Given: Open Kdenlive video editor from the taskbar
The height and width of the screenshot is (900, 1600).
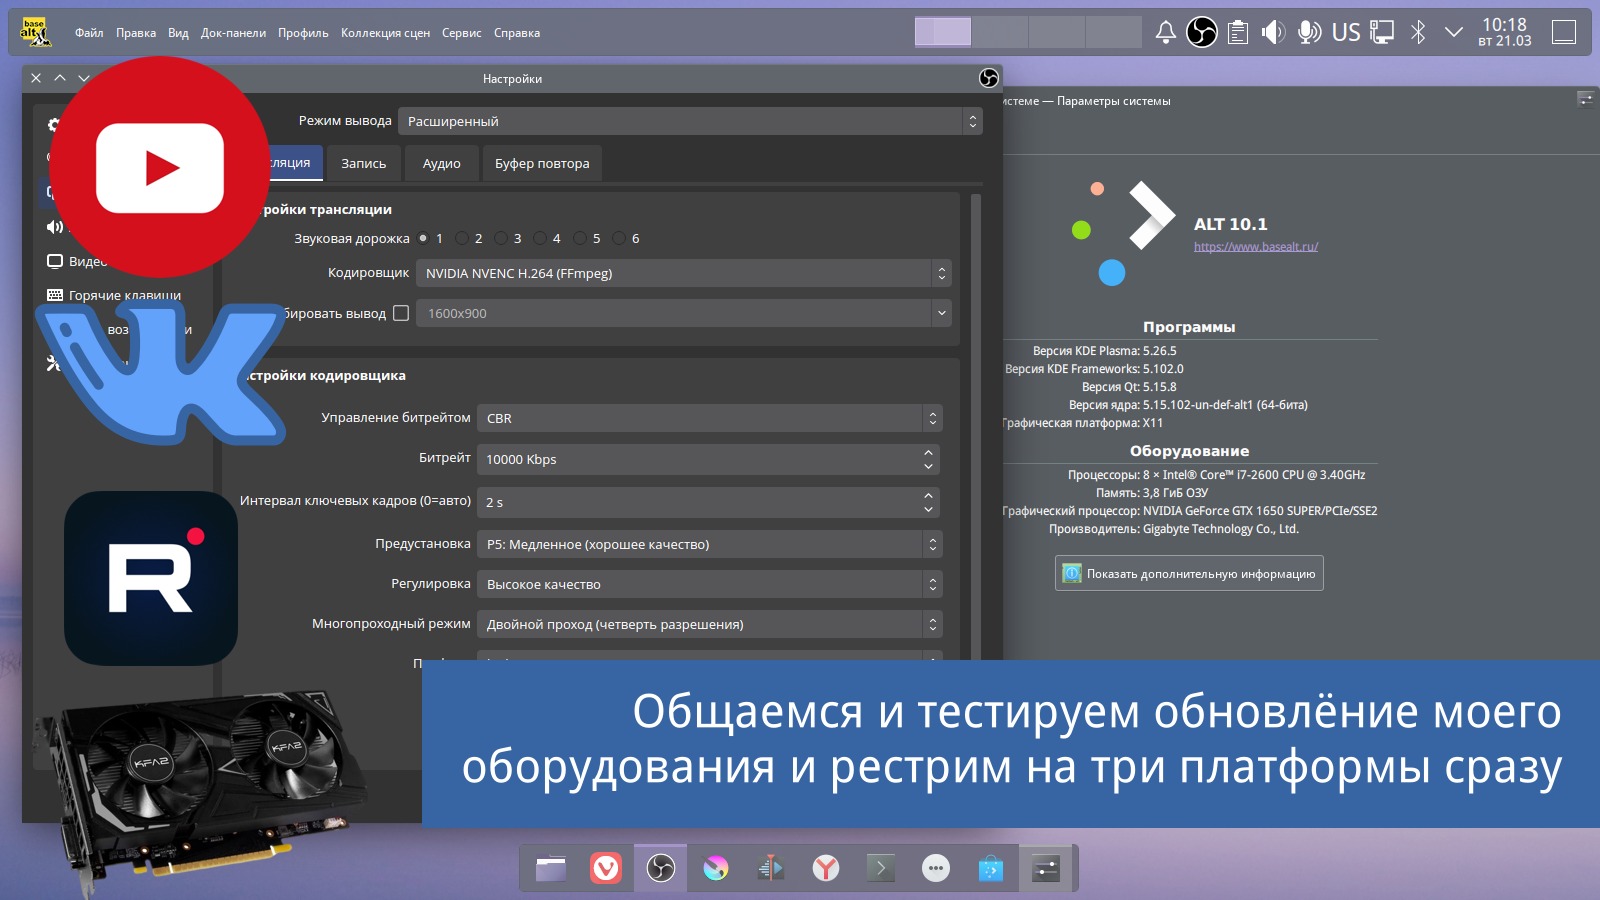Looking at the screenshot, I should point(769,868).
